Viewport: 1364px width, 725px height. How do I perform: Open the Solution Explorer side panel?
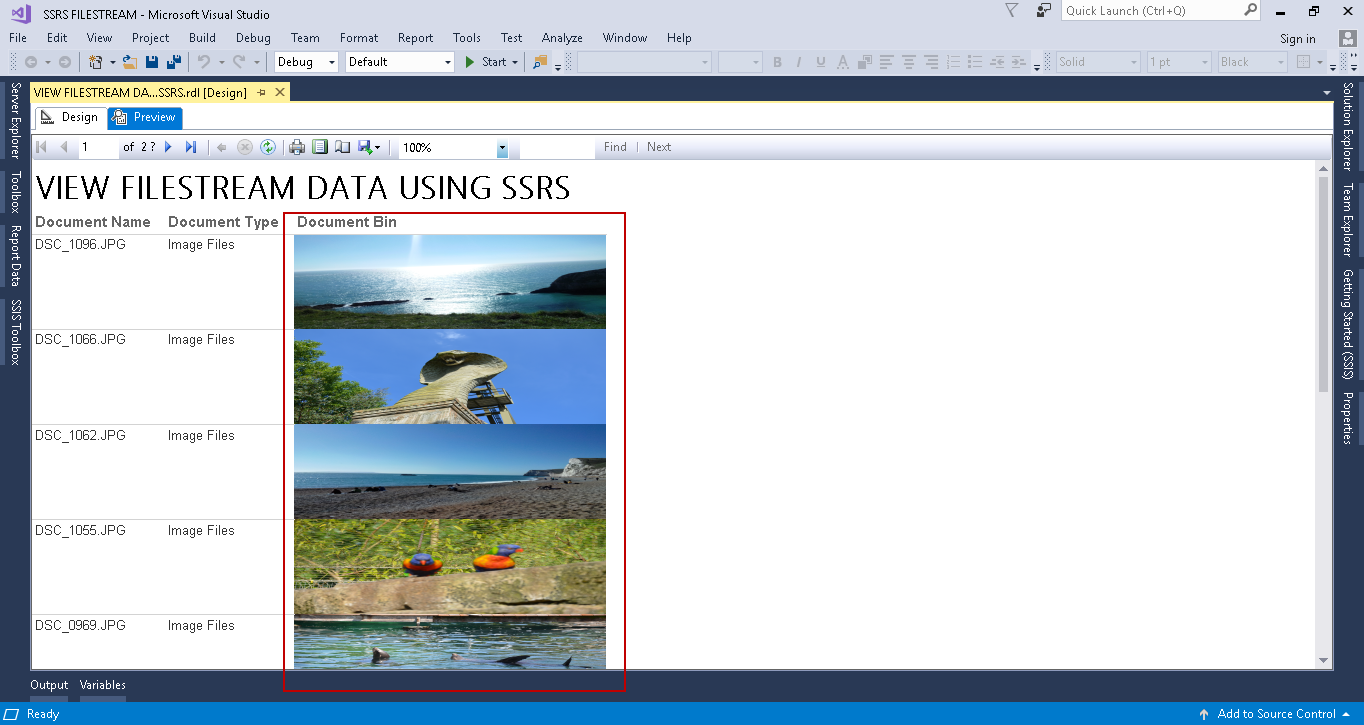coord(1348,127)
